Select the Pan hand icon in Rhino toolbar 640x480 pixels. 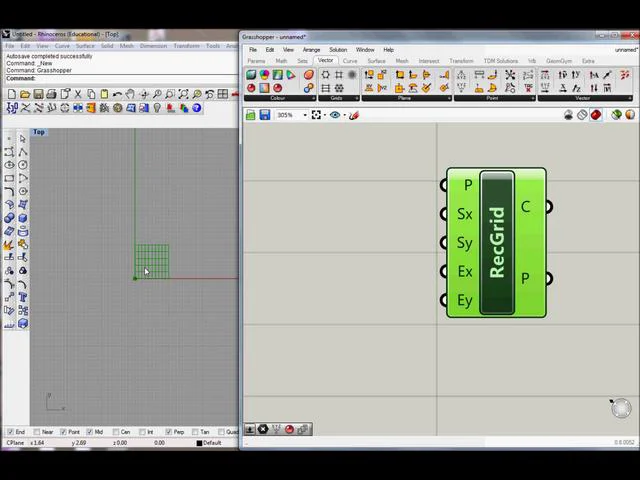pos(131,94)
